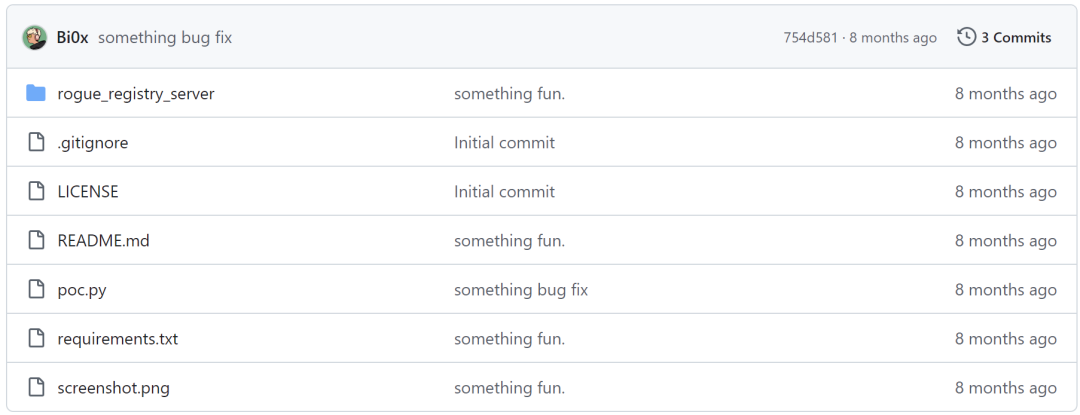The width and height of the screenshot is (1080, 415).
Task: Open the poc.py file
Action: coord(82,290)
